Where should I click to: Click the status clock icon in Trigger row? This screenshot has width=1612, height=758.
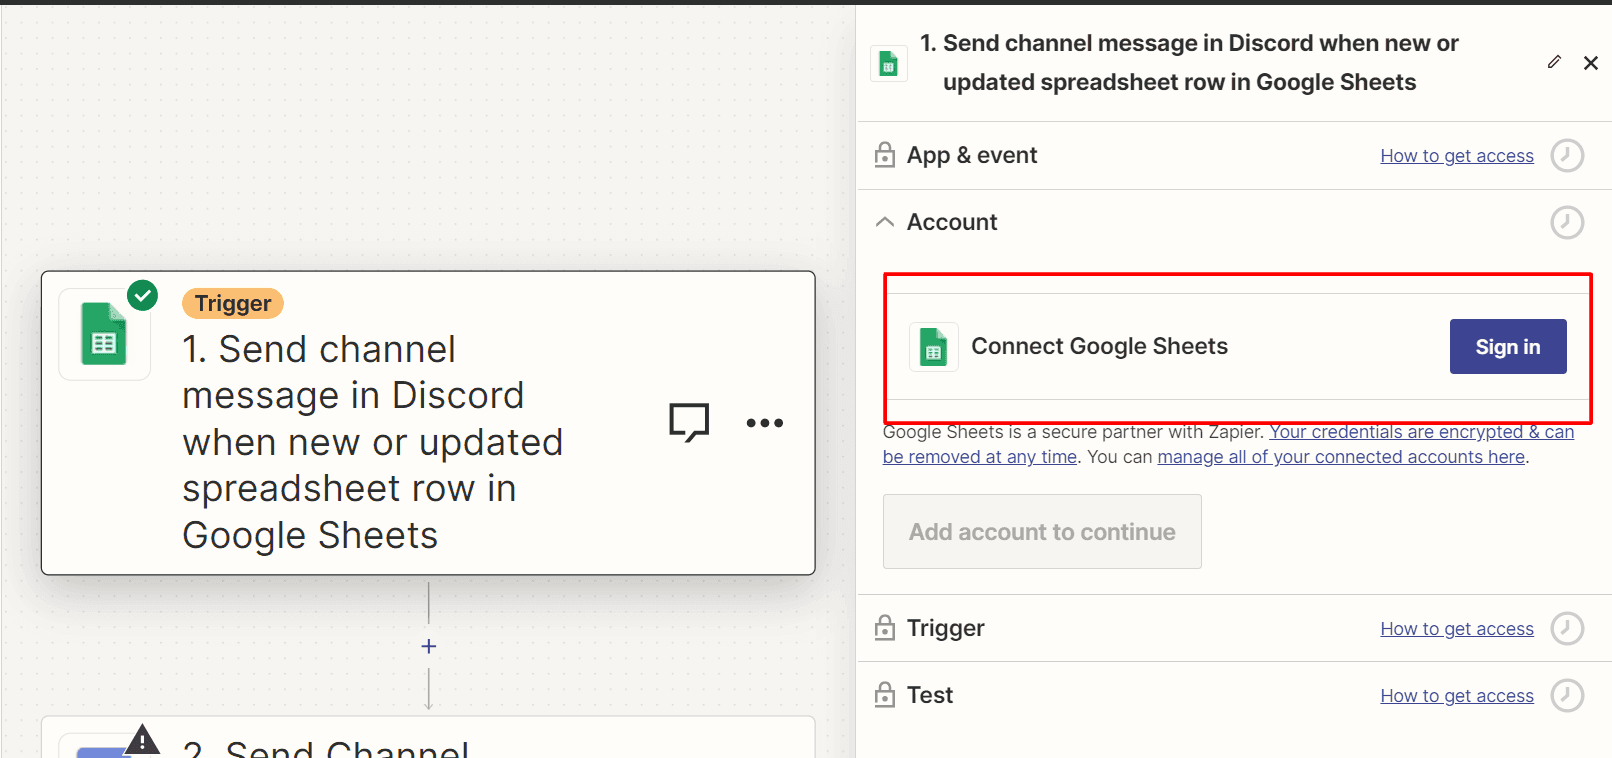(1567, 628)
